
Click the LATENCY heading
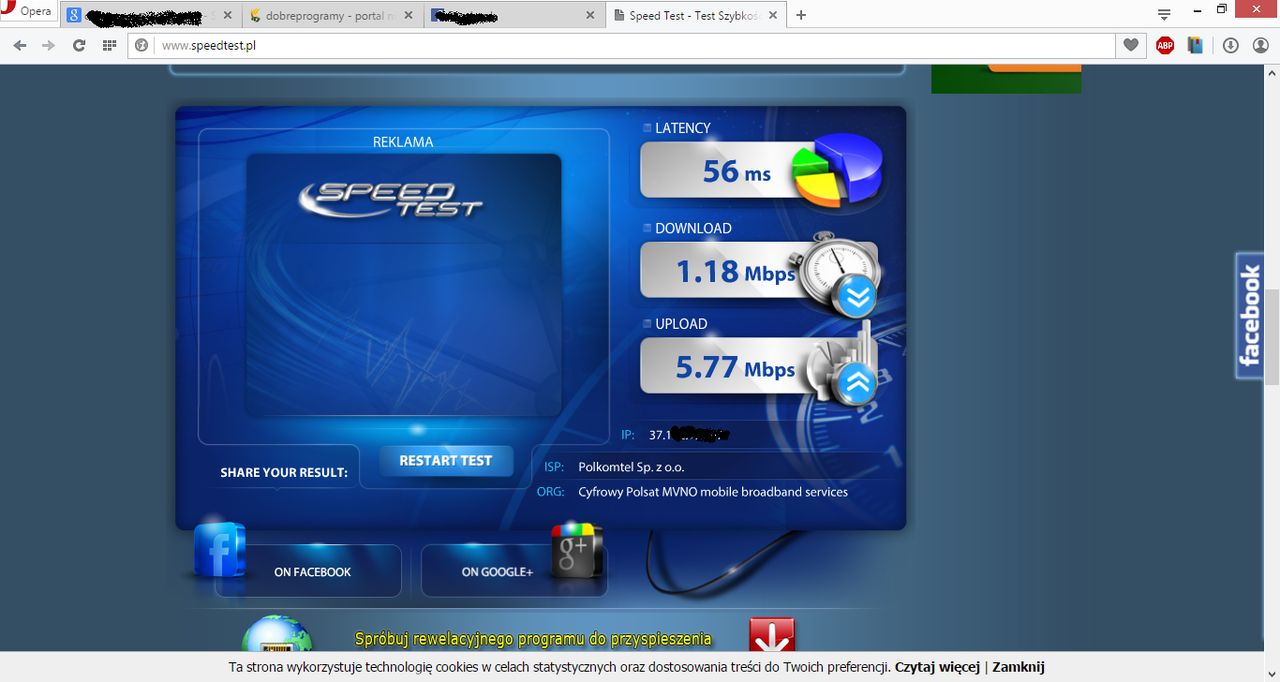point(683,128)
